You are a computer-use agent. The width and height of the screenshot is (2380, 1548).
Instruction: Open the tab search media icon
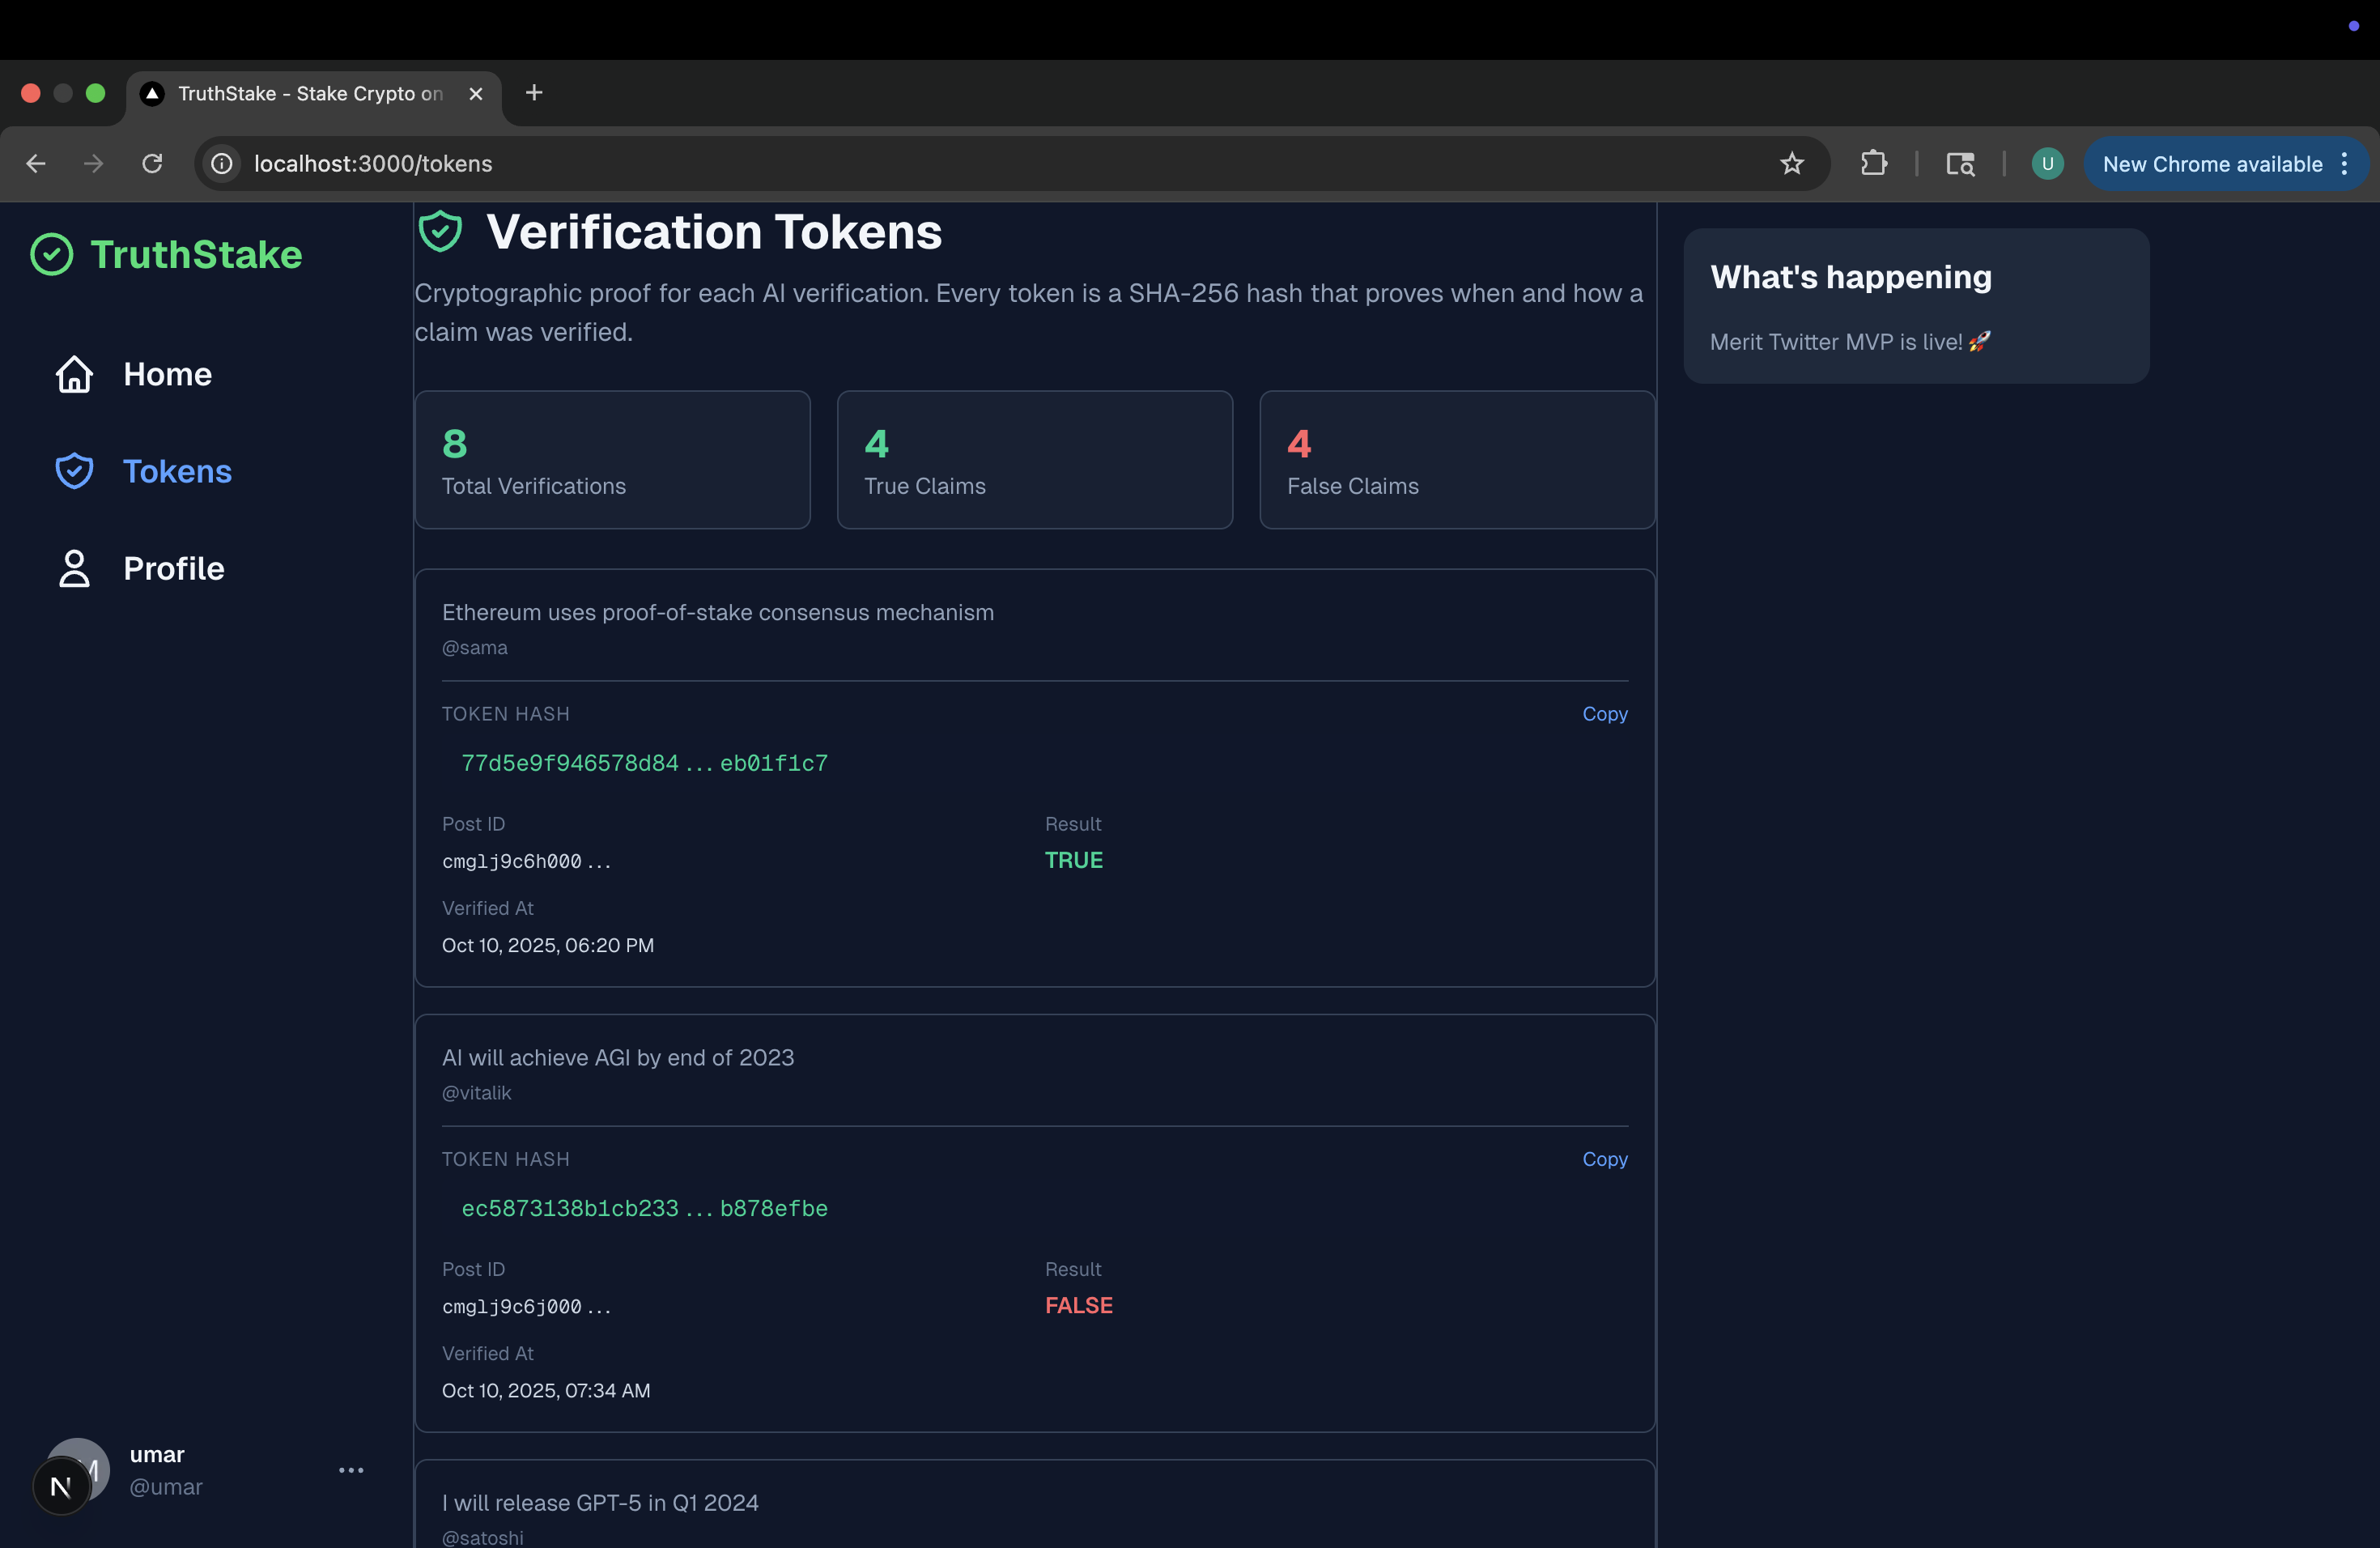[x=1960, y=164]
